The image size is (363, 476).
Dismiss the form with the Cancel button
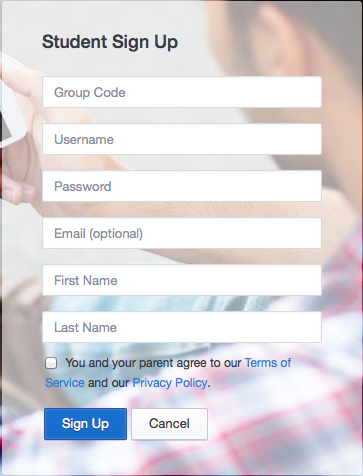[x=169, y=424]
